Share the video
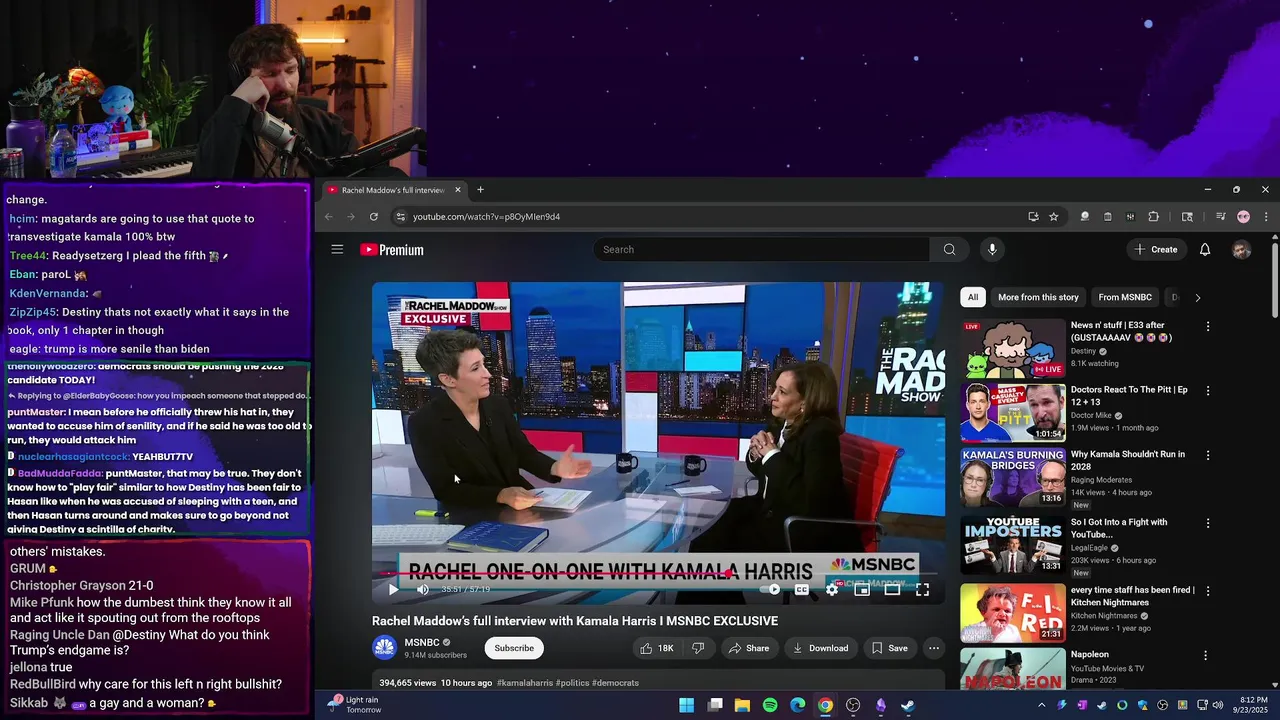Viewport: 1280px width, 720px height. click(749, 648)
